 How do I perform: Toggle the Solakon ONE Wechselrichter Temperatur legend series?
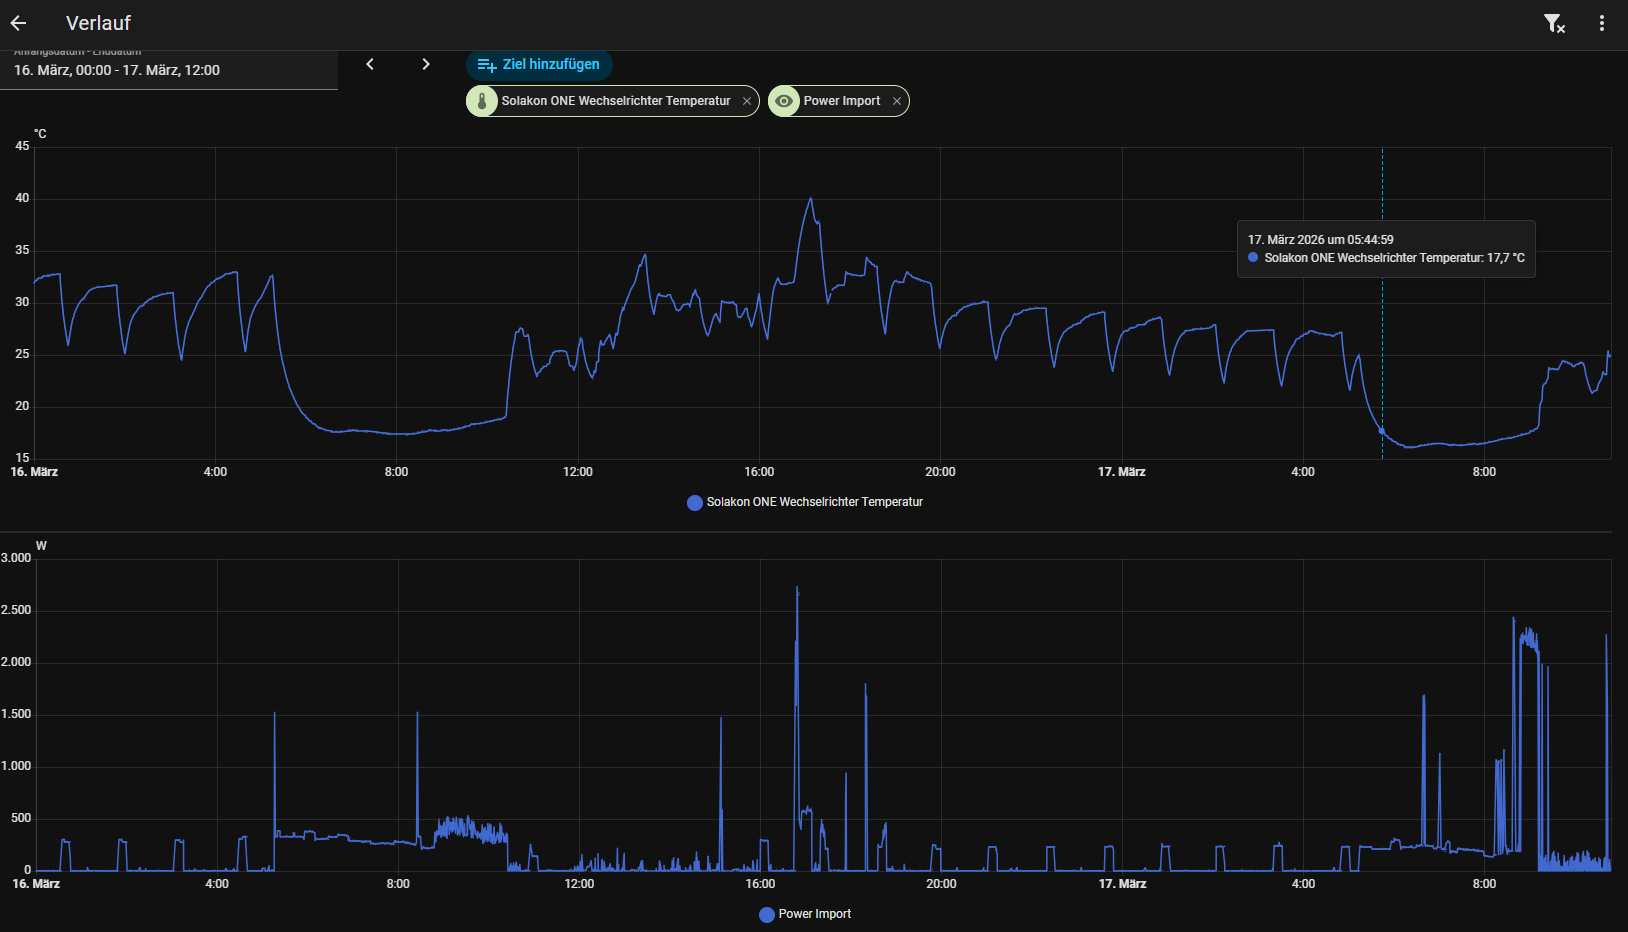805,502
